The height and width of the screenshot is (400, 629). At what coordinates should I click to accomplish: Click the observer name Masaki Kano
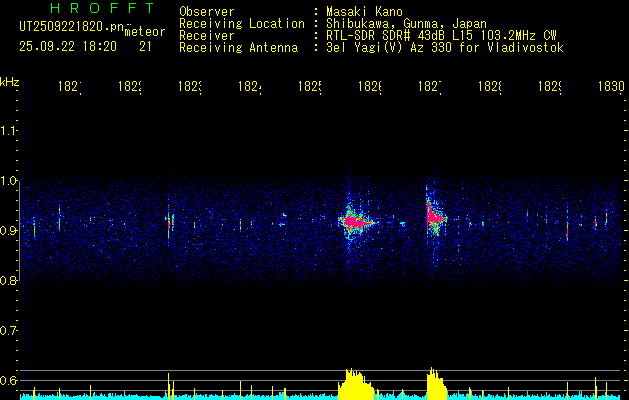364,12
